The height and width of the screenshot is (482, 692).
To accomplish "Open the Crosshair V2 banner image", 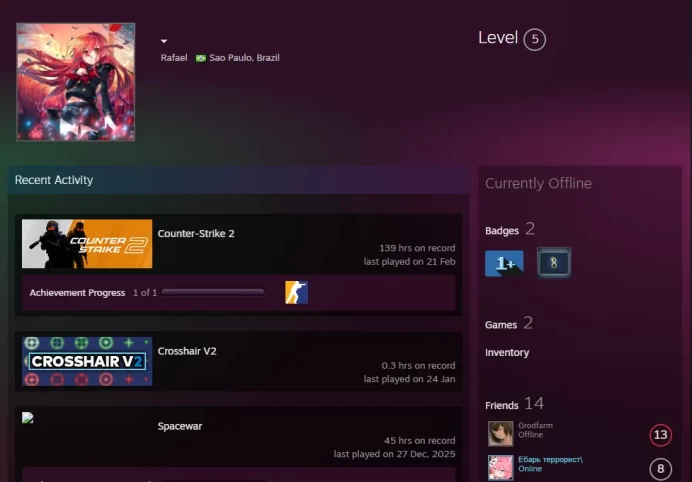I will tap(87, 362).
